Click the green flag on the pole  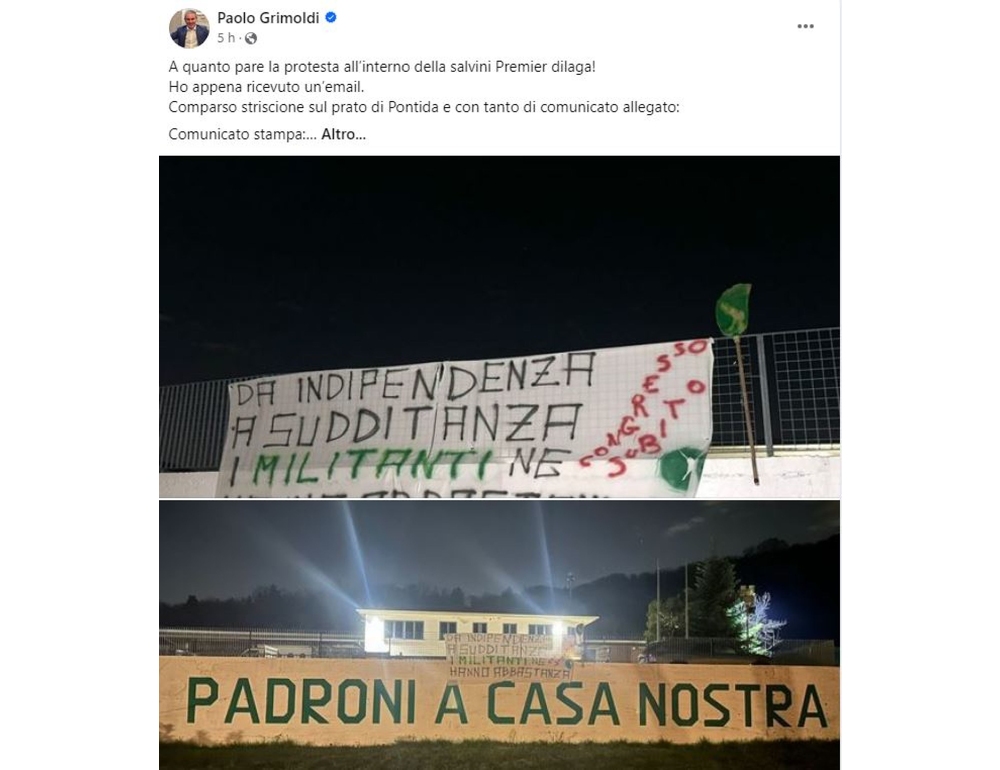tap(733, 310)
